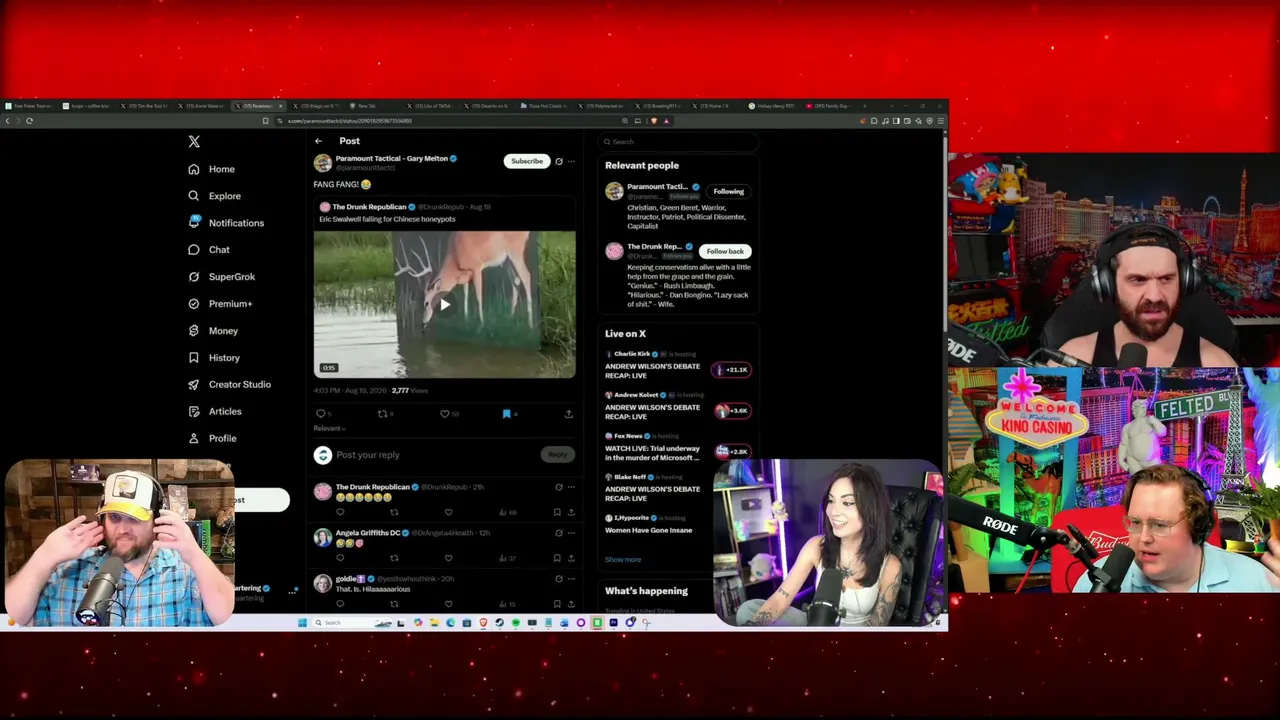Open Paramount Tactical profile under Relevant people
Screen dimensions: 1280x720
pyautogui.click(x=657, y=187)
